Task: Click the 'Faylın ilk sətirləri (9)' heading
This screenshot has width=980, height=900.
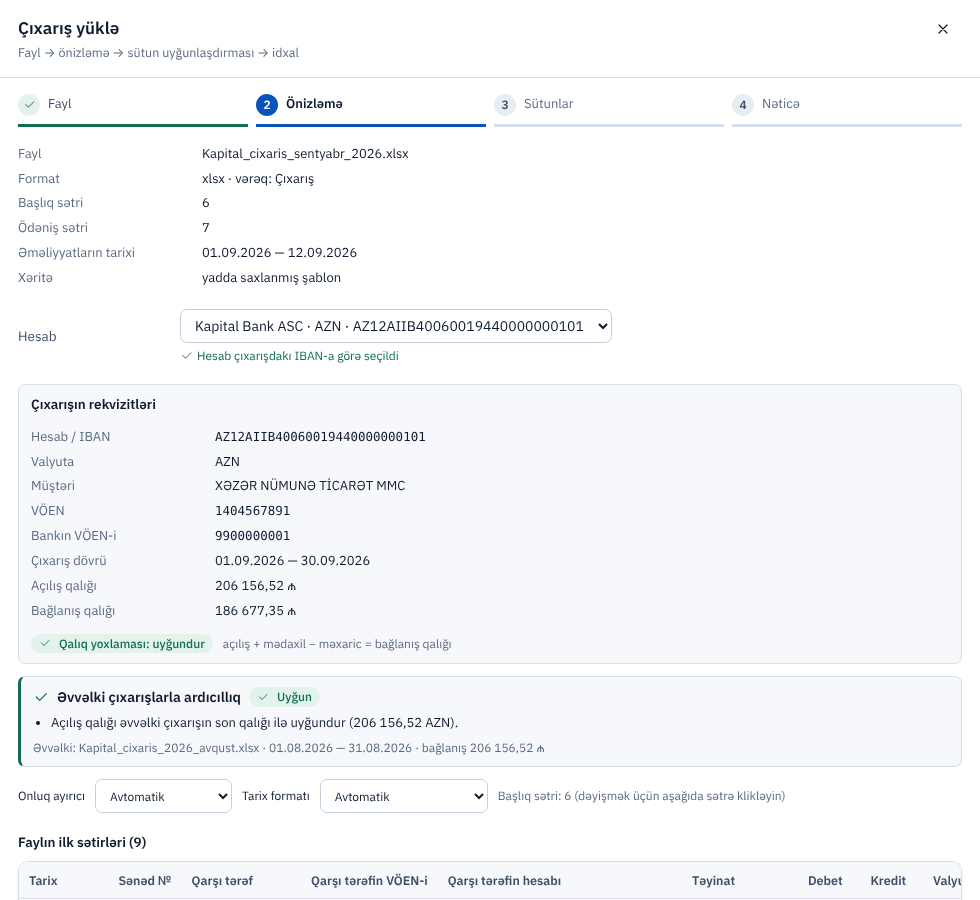Action: pos(82,842)
